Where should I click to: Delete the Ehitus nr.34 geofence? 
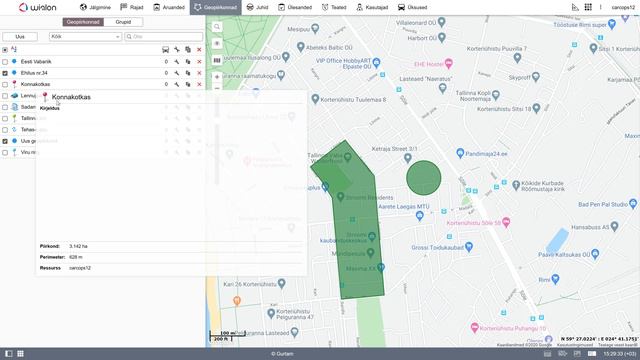pos(199,73)
